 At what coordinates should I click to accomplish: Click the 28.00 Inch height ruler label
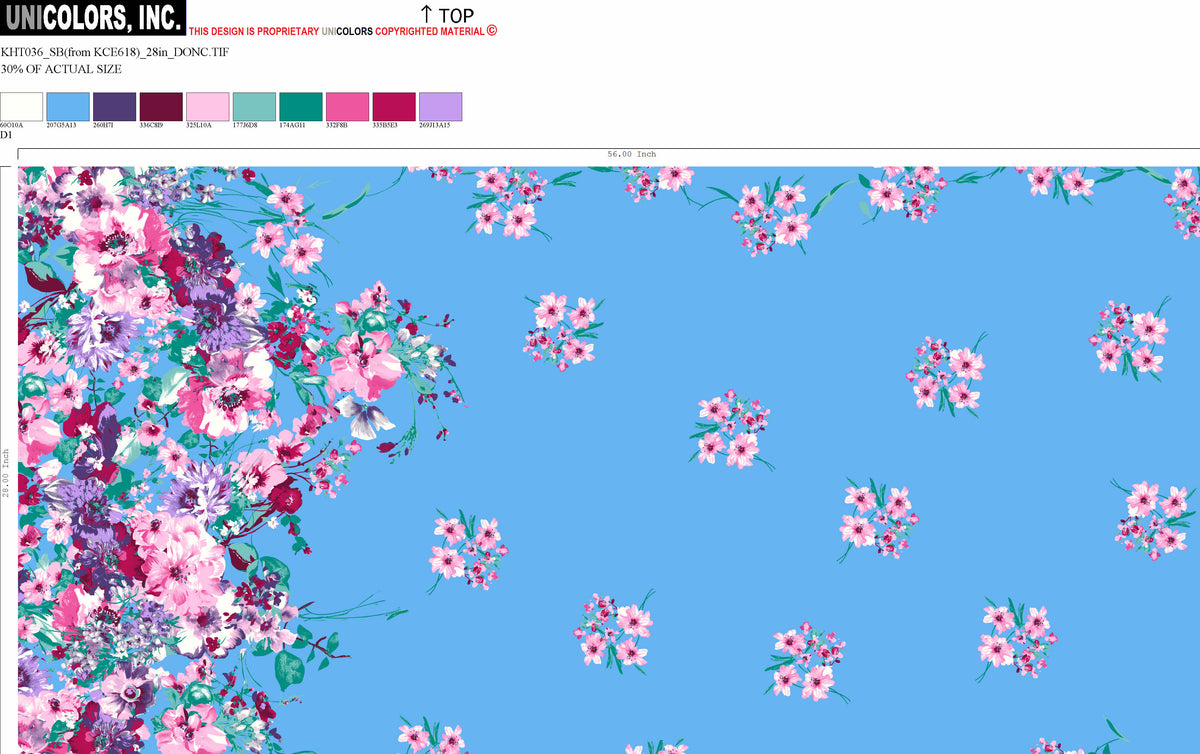6,473
